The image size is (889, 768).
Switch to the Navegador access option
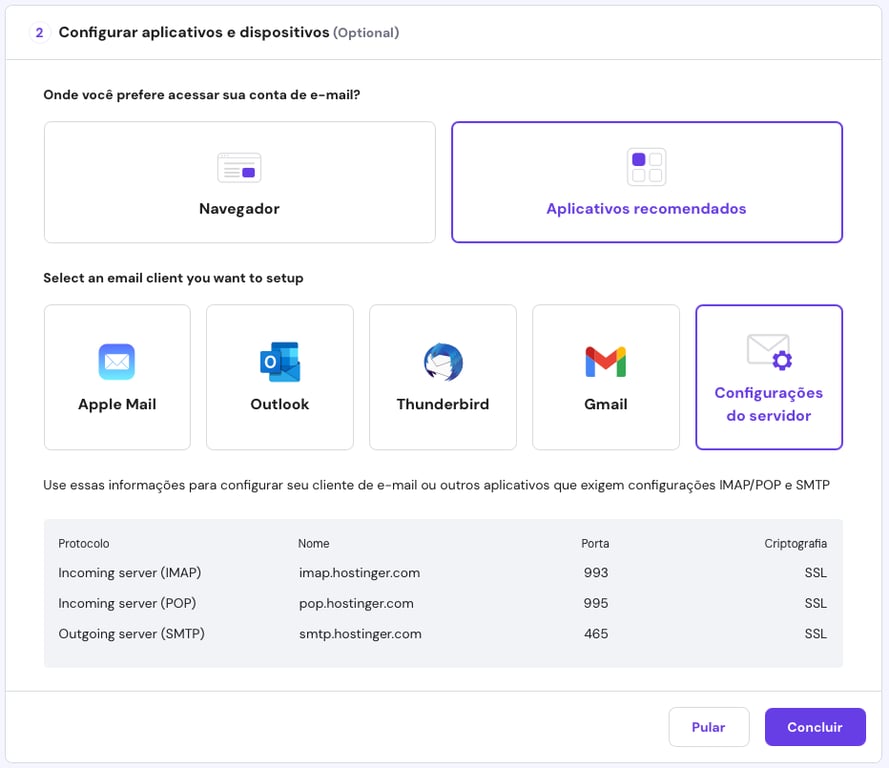239,182
